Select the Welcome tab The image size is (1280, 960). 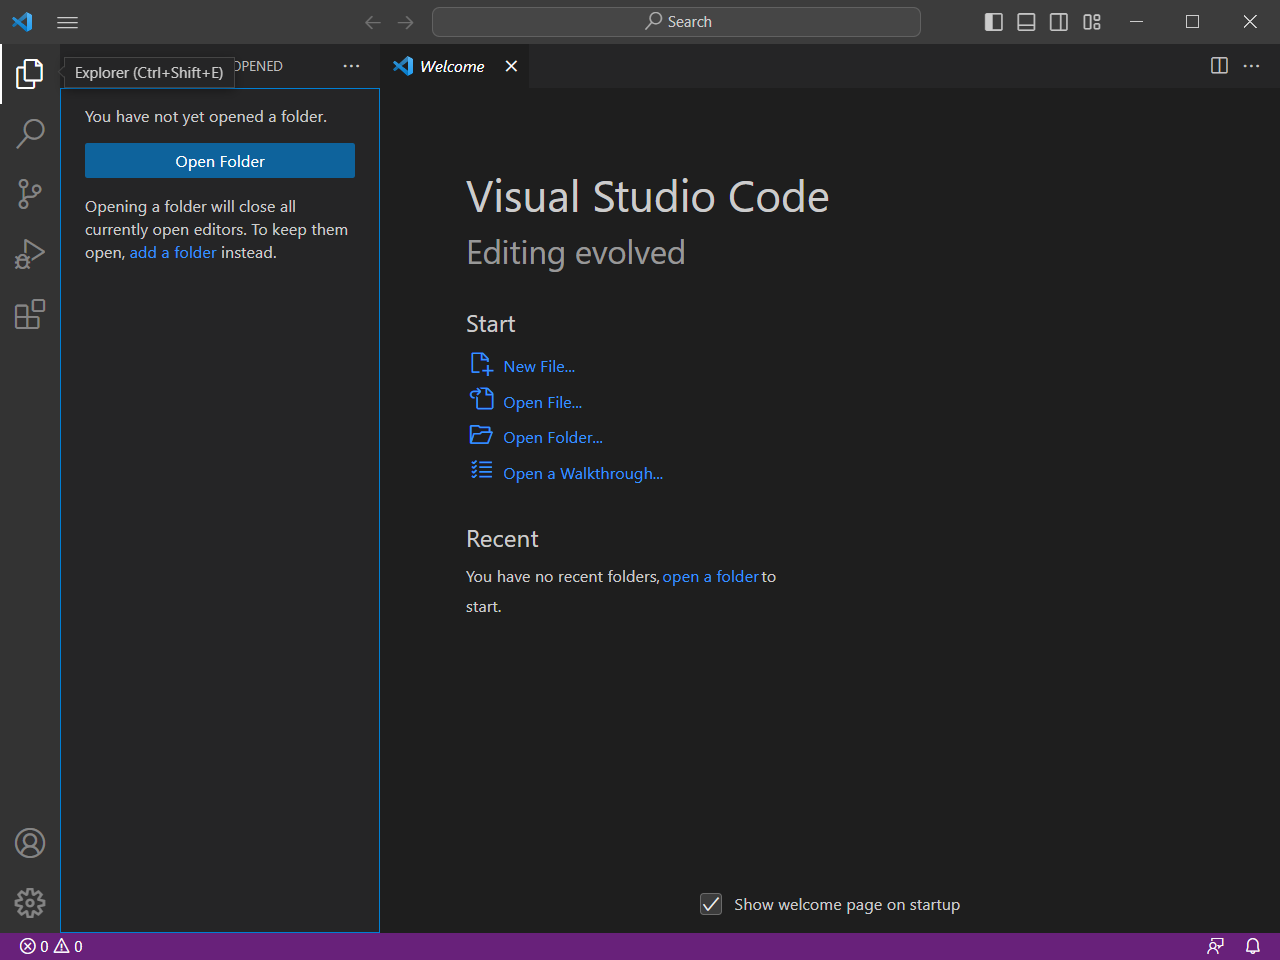coord(453,66)
